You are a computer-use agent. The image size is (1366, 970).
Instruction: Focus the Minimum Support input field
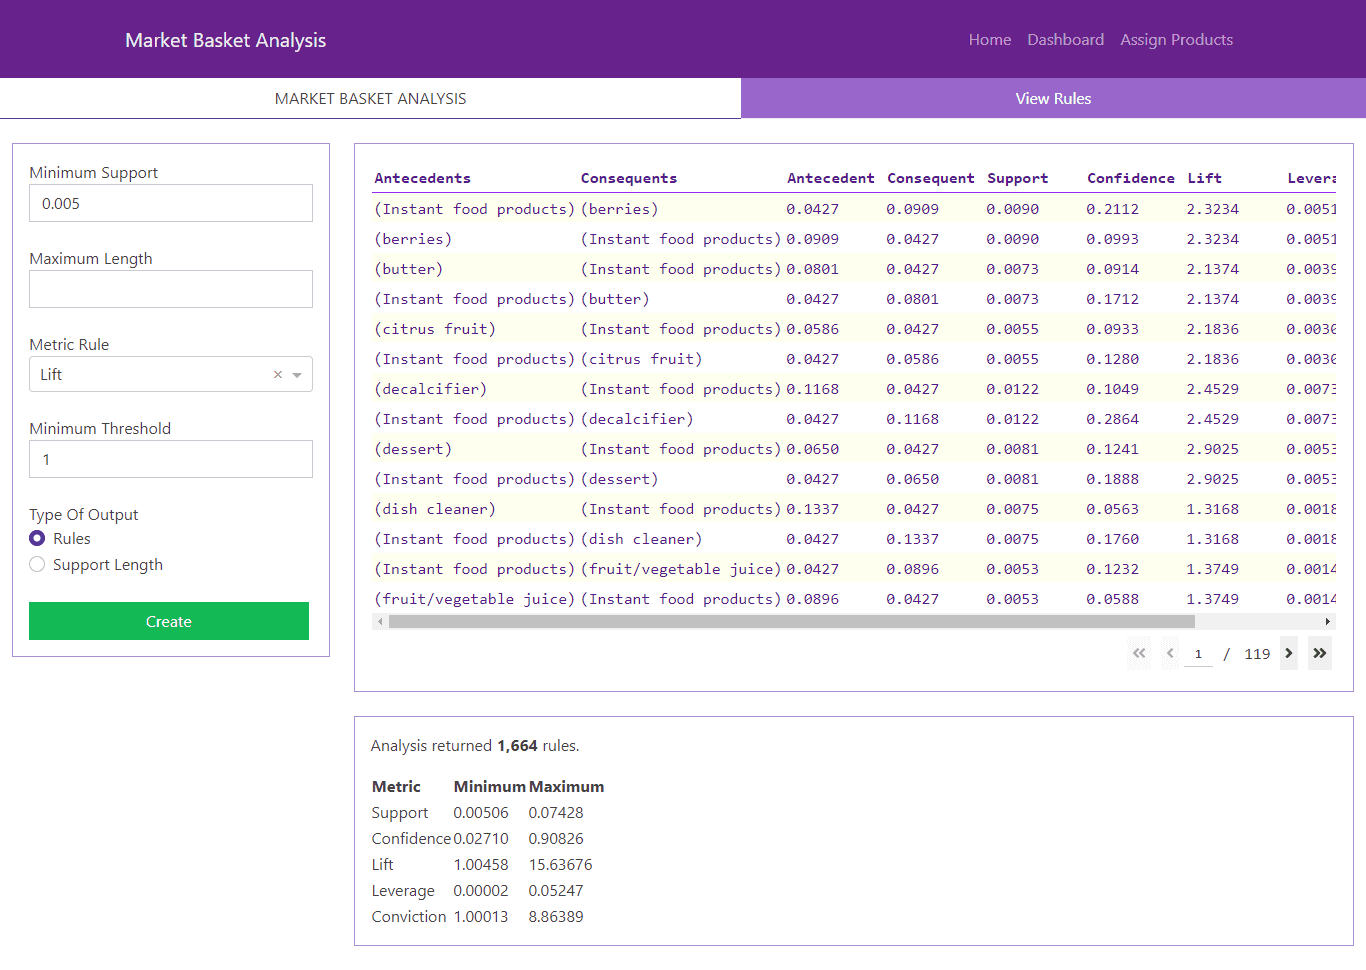coord(171,204)
